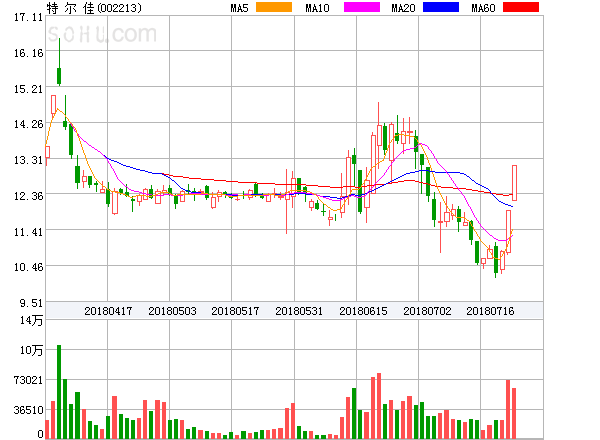Click the 11.41 price axis label

pos(28,232)
